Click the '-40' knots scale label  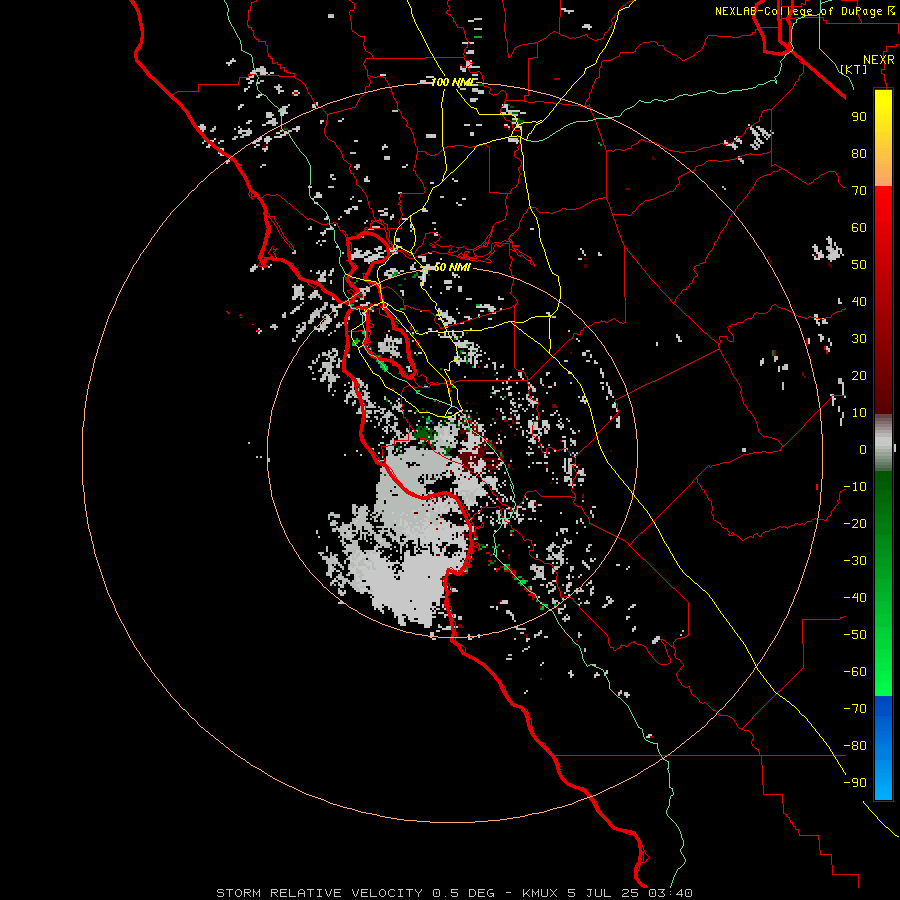click(855, 598)
